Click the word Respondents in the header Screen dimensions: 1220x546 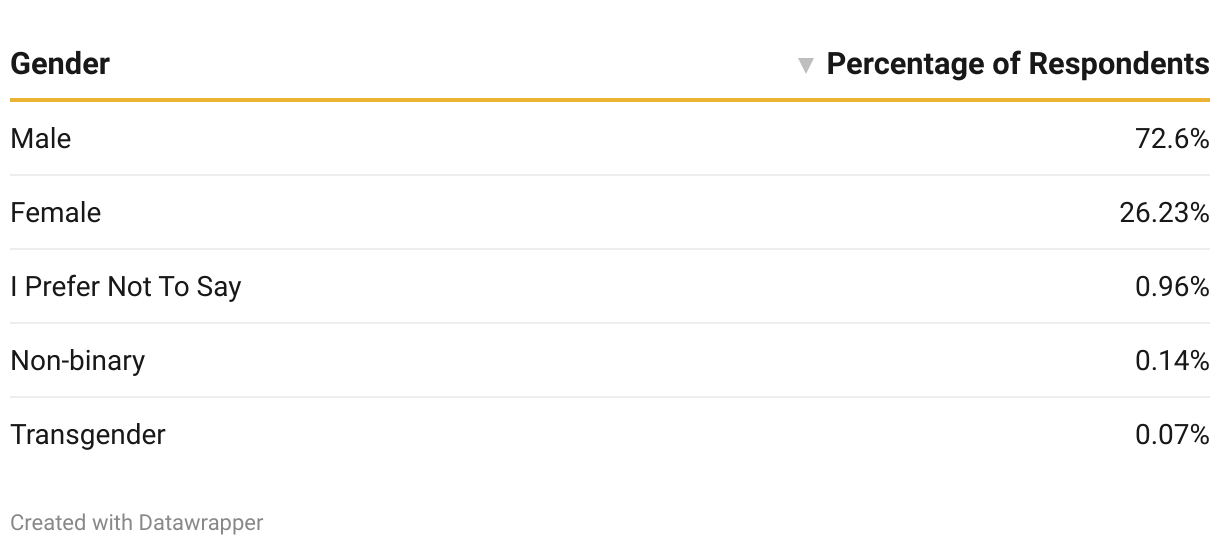click(x=1119, y=64)
